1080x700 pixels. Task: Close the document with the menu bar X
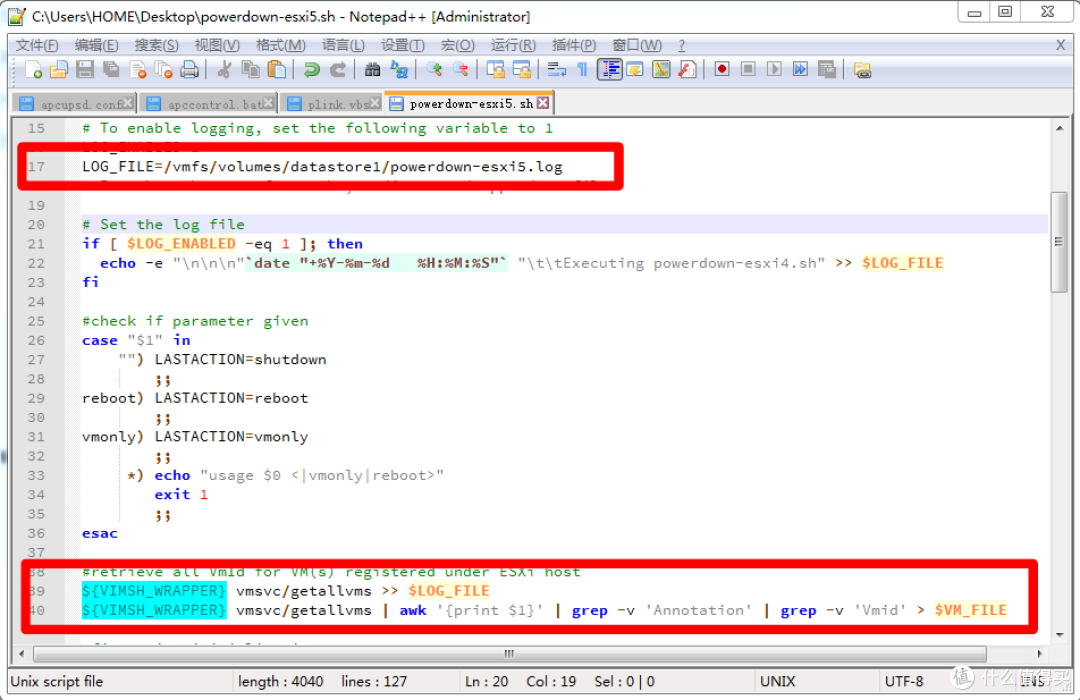pyautogui.click(x=1061, y=45)
